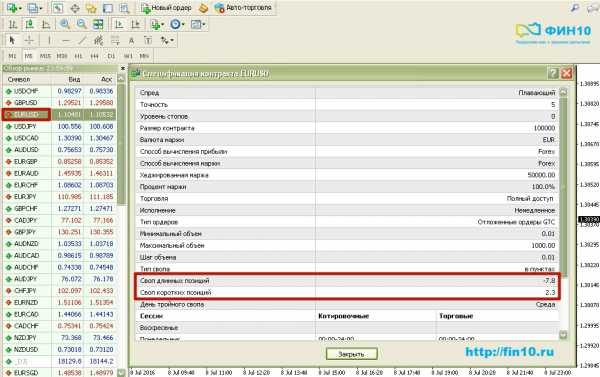This screenshot has width=600, height=377.
Task: Click the Спред row in dialog
Action: click(347, 93)
